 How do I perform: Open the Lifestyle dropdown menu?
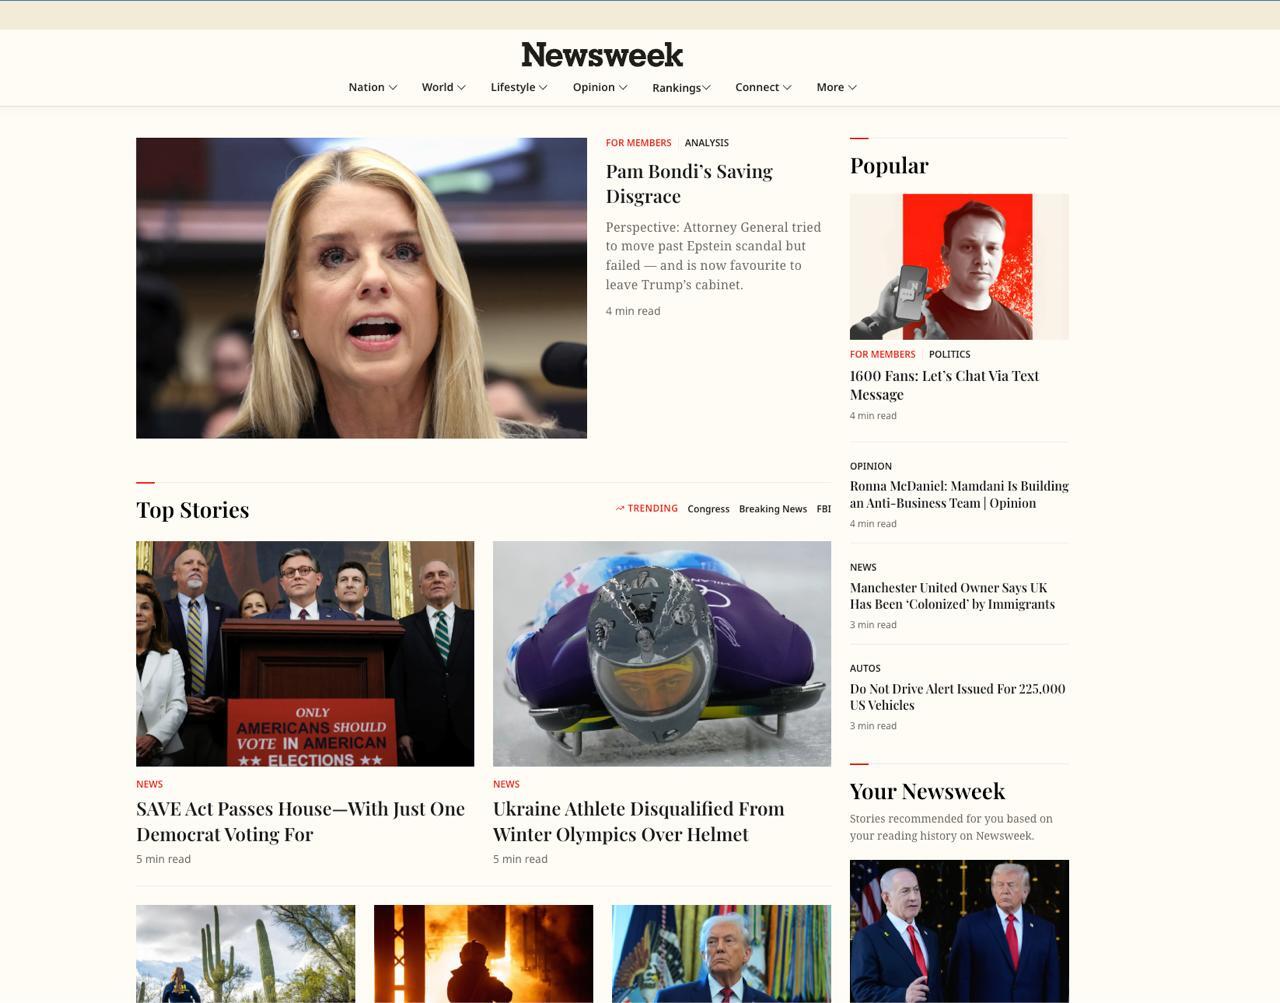518,87
